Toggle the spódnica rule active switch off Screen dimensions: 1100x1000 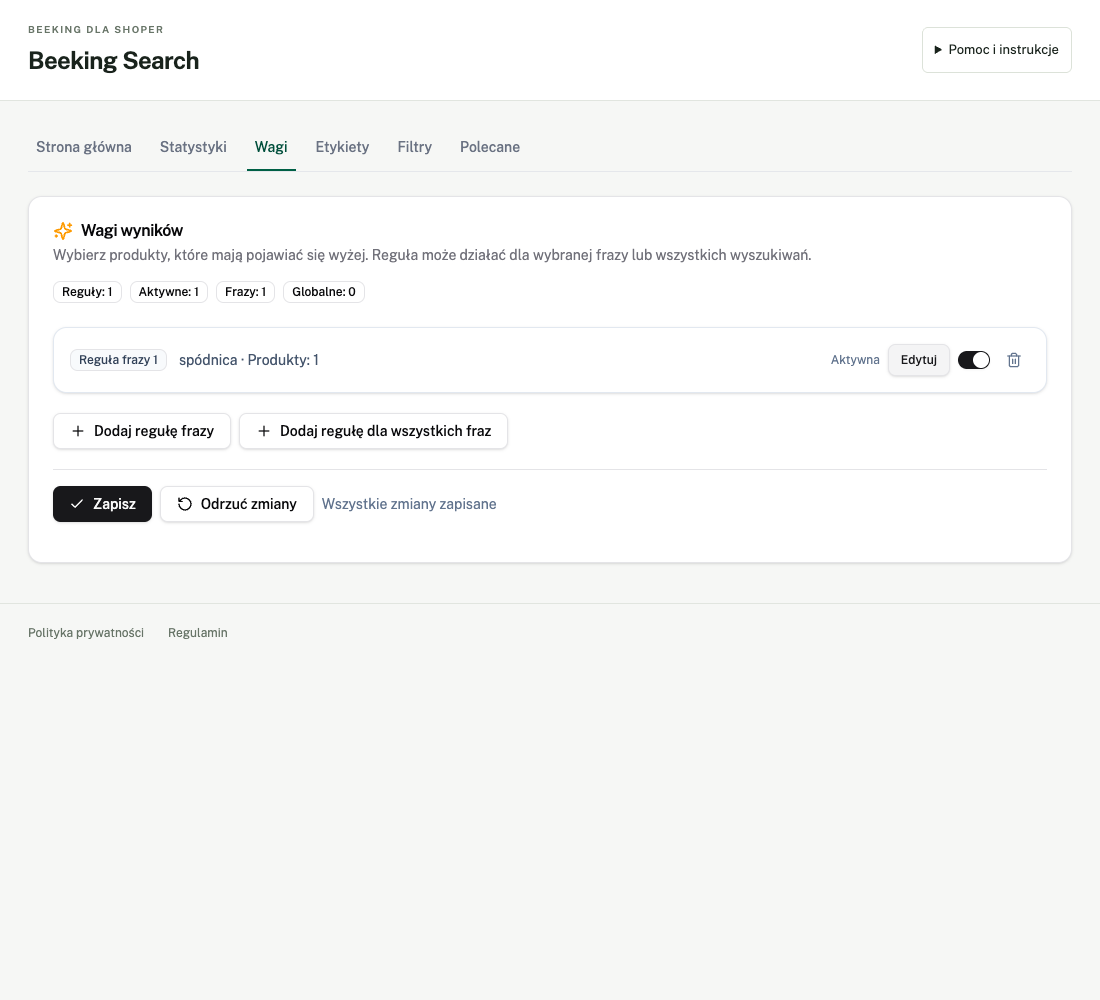974,360
